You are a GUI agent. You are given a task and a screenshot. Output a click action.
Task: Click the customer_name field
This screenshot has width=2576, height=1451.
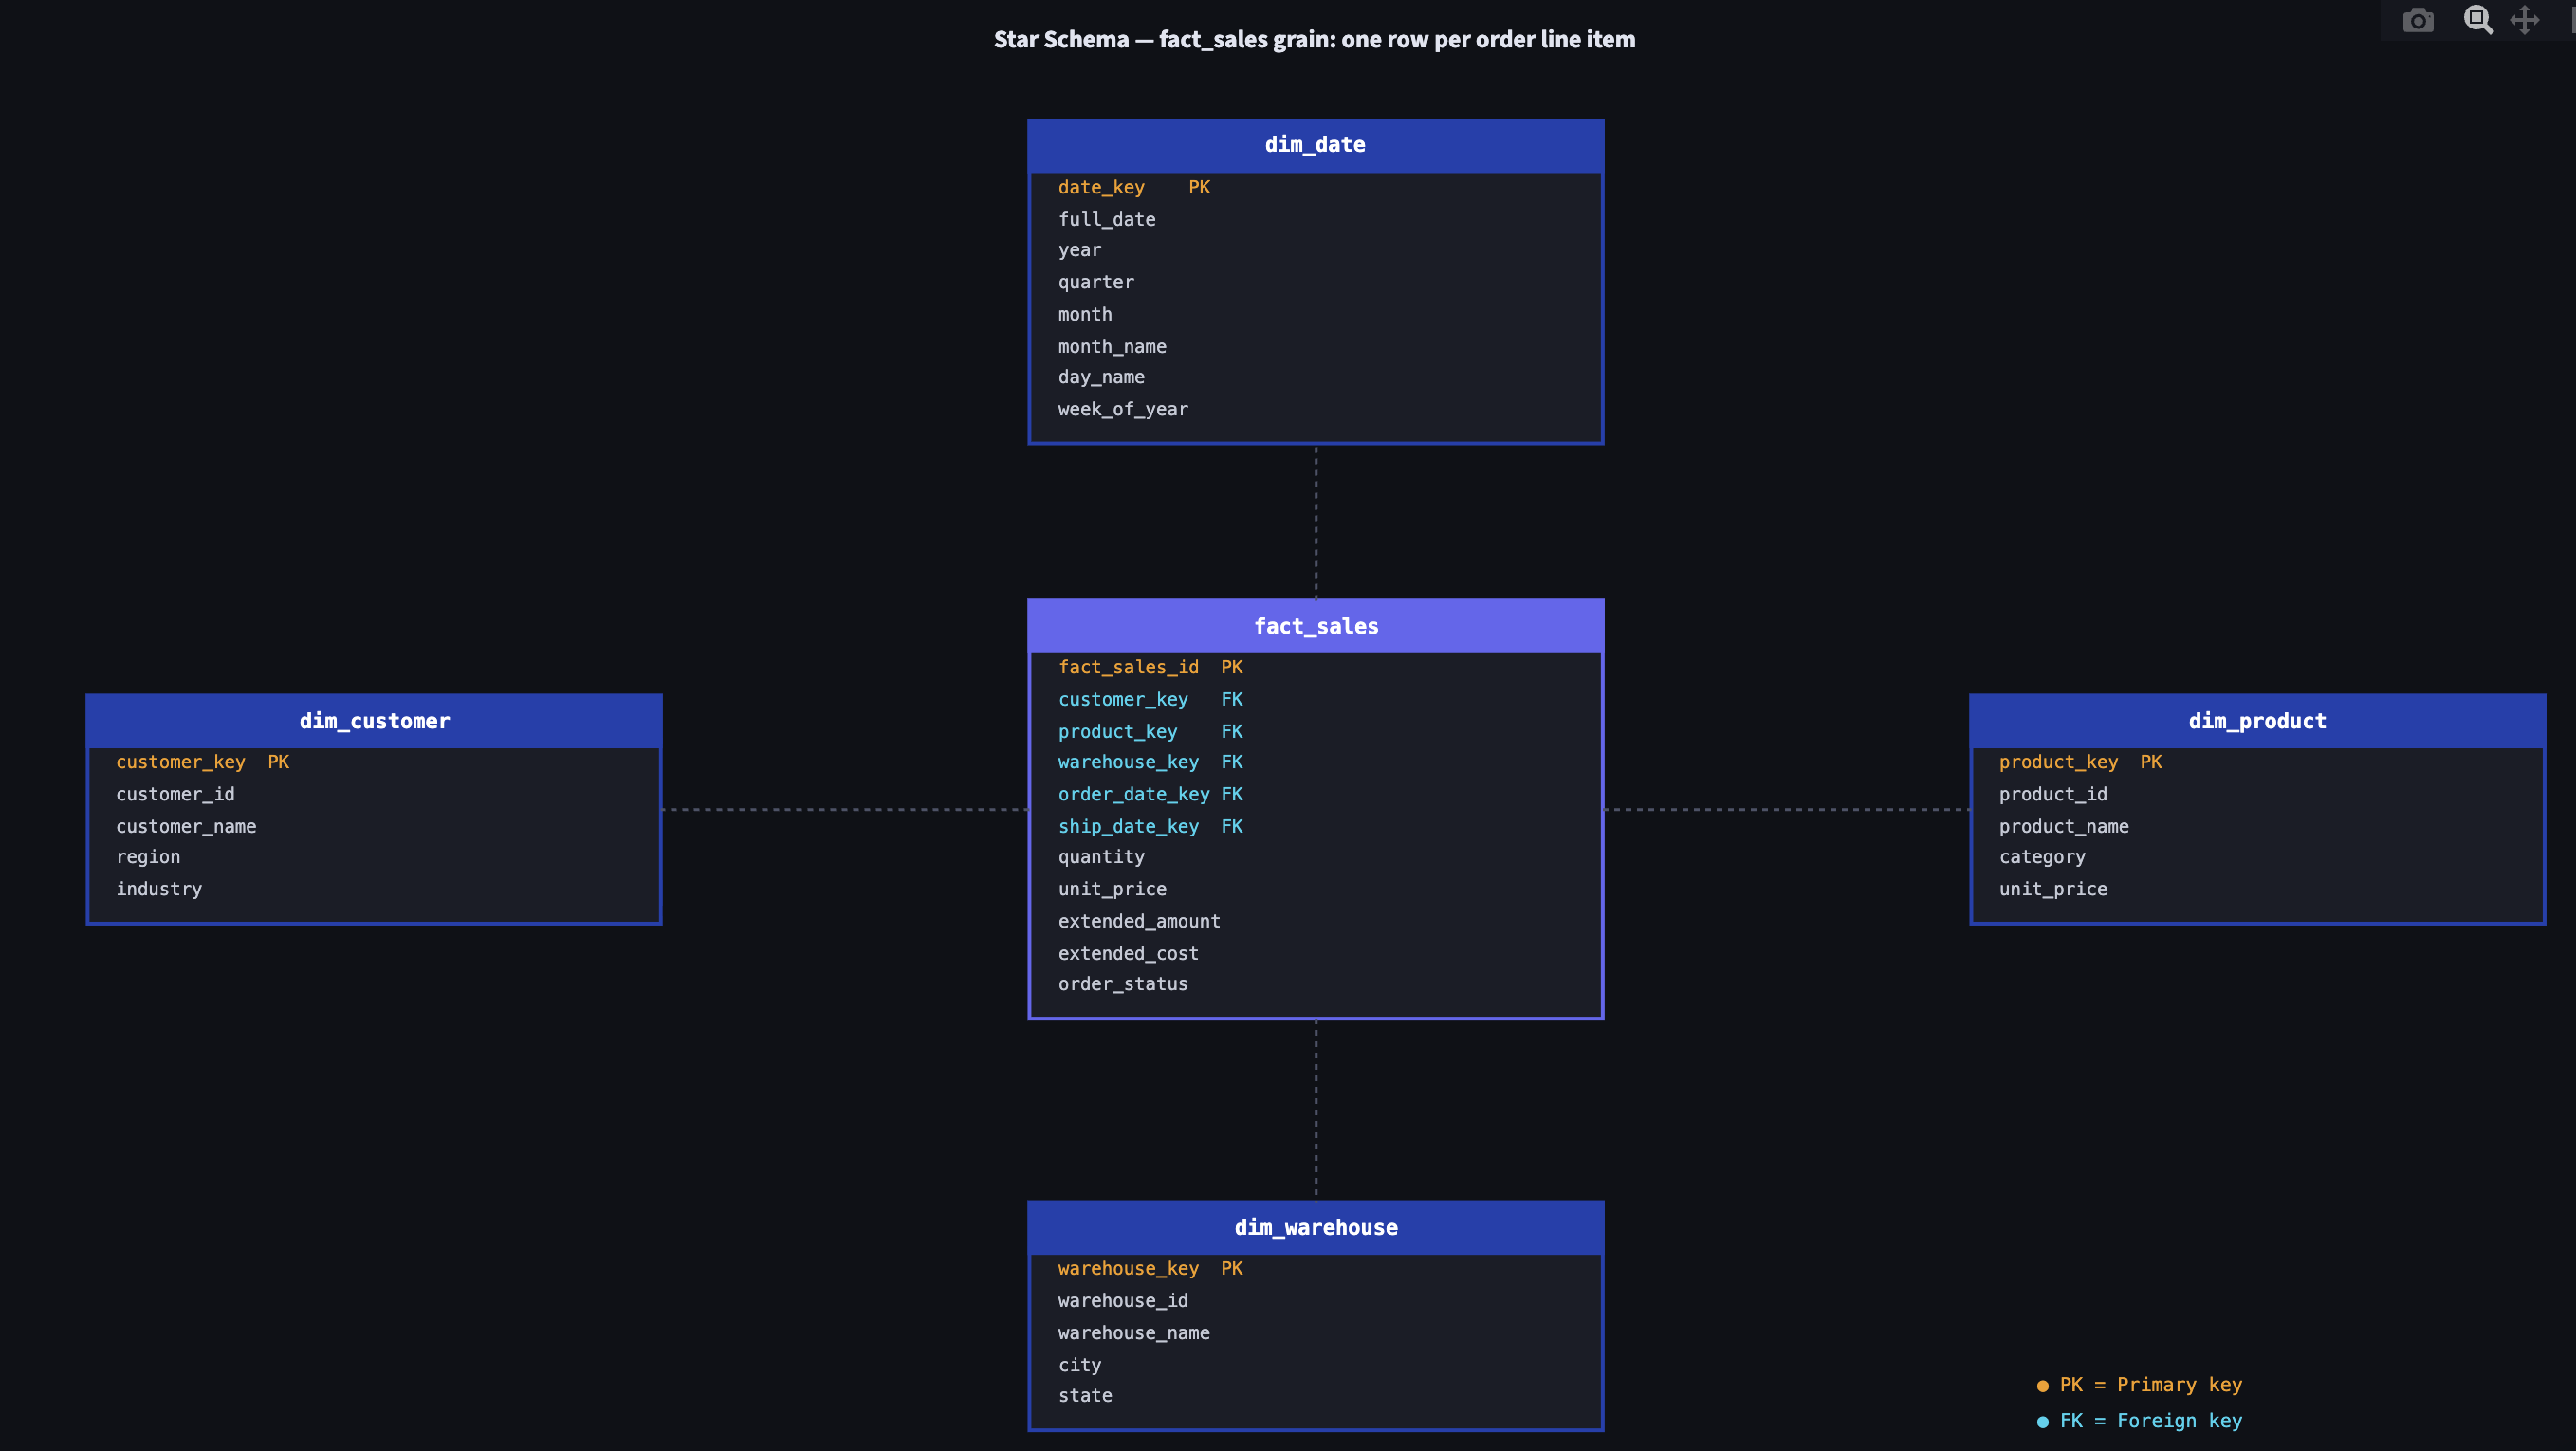click(x=186, y=826)
